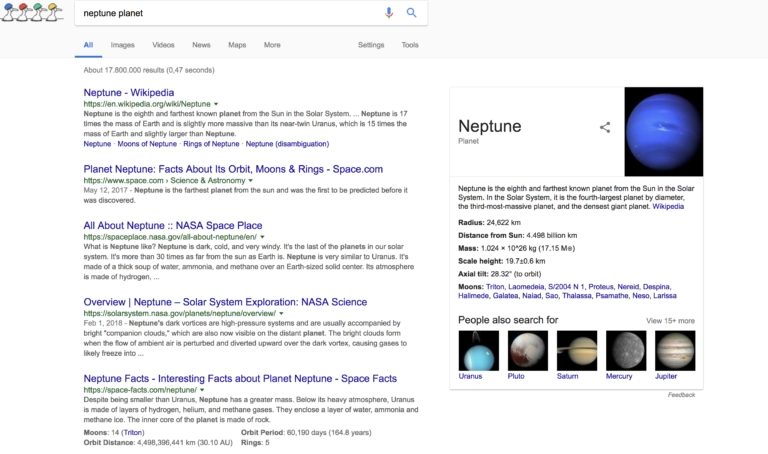The width and height of the screenshot is (768, 454).
Task: Open the large Neptune planet image
Action: pos(664,132)
